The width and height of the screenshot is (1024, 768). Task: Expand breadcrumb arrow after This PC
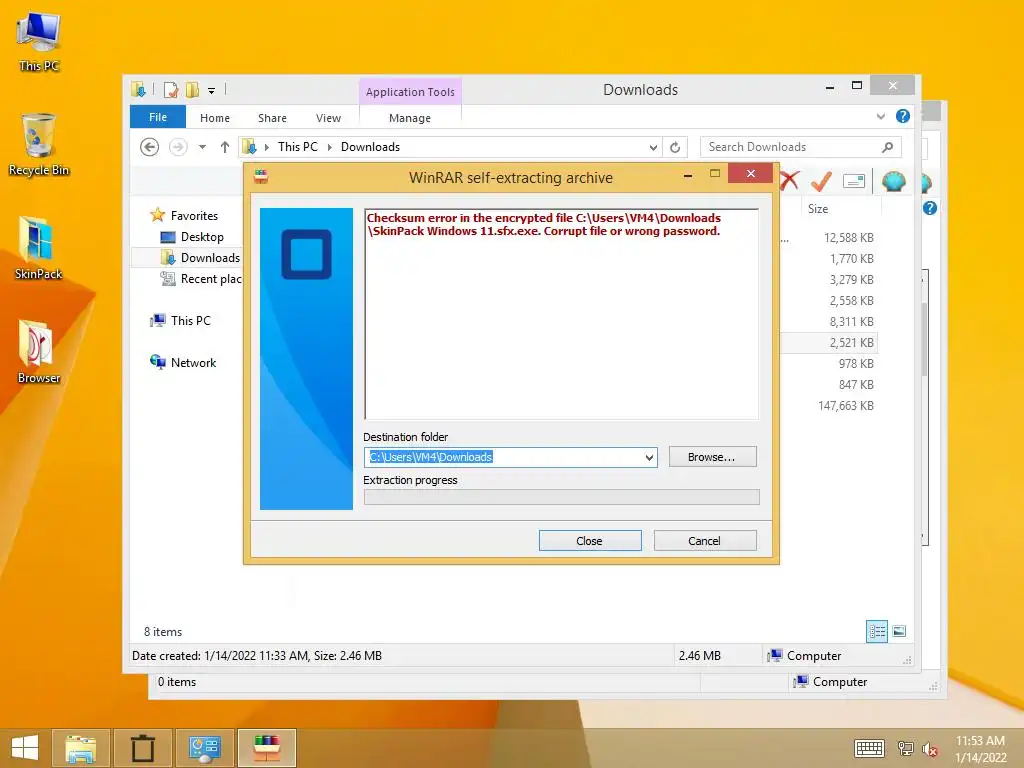click(x=329, y=148)
